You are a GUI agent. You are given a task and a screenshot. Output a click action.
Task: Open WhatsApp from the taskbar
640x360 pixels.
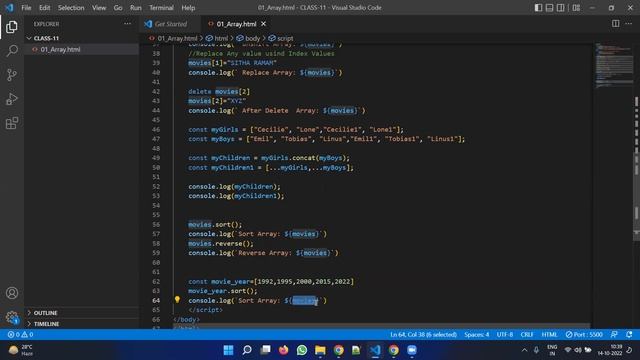[302, 350]
